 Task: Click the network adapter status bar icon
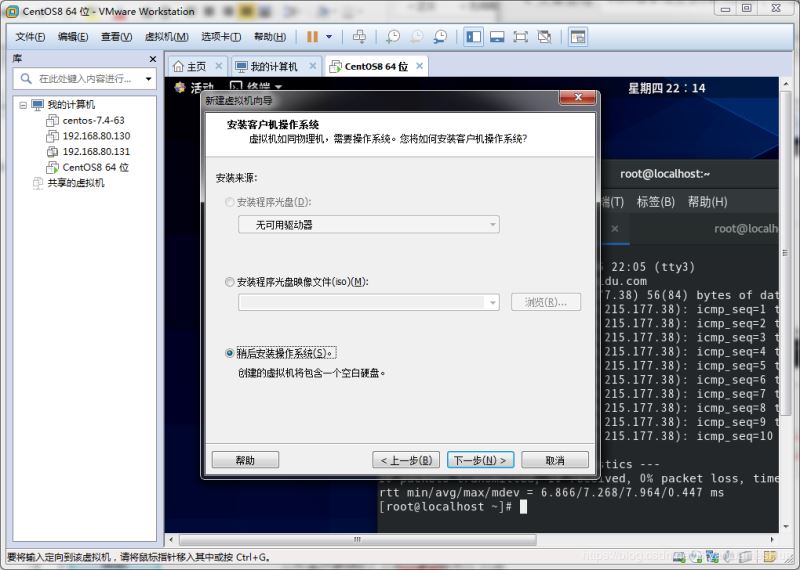[712, 557]
